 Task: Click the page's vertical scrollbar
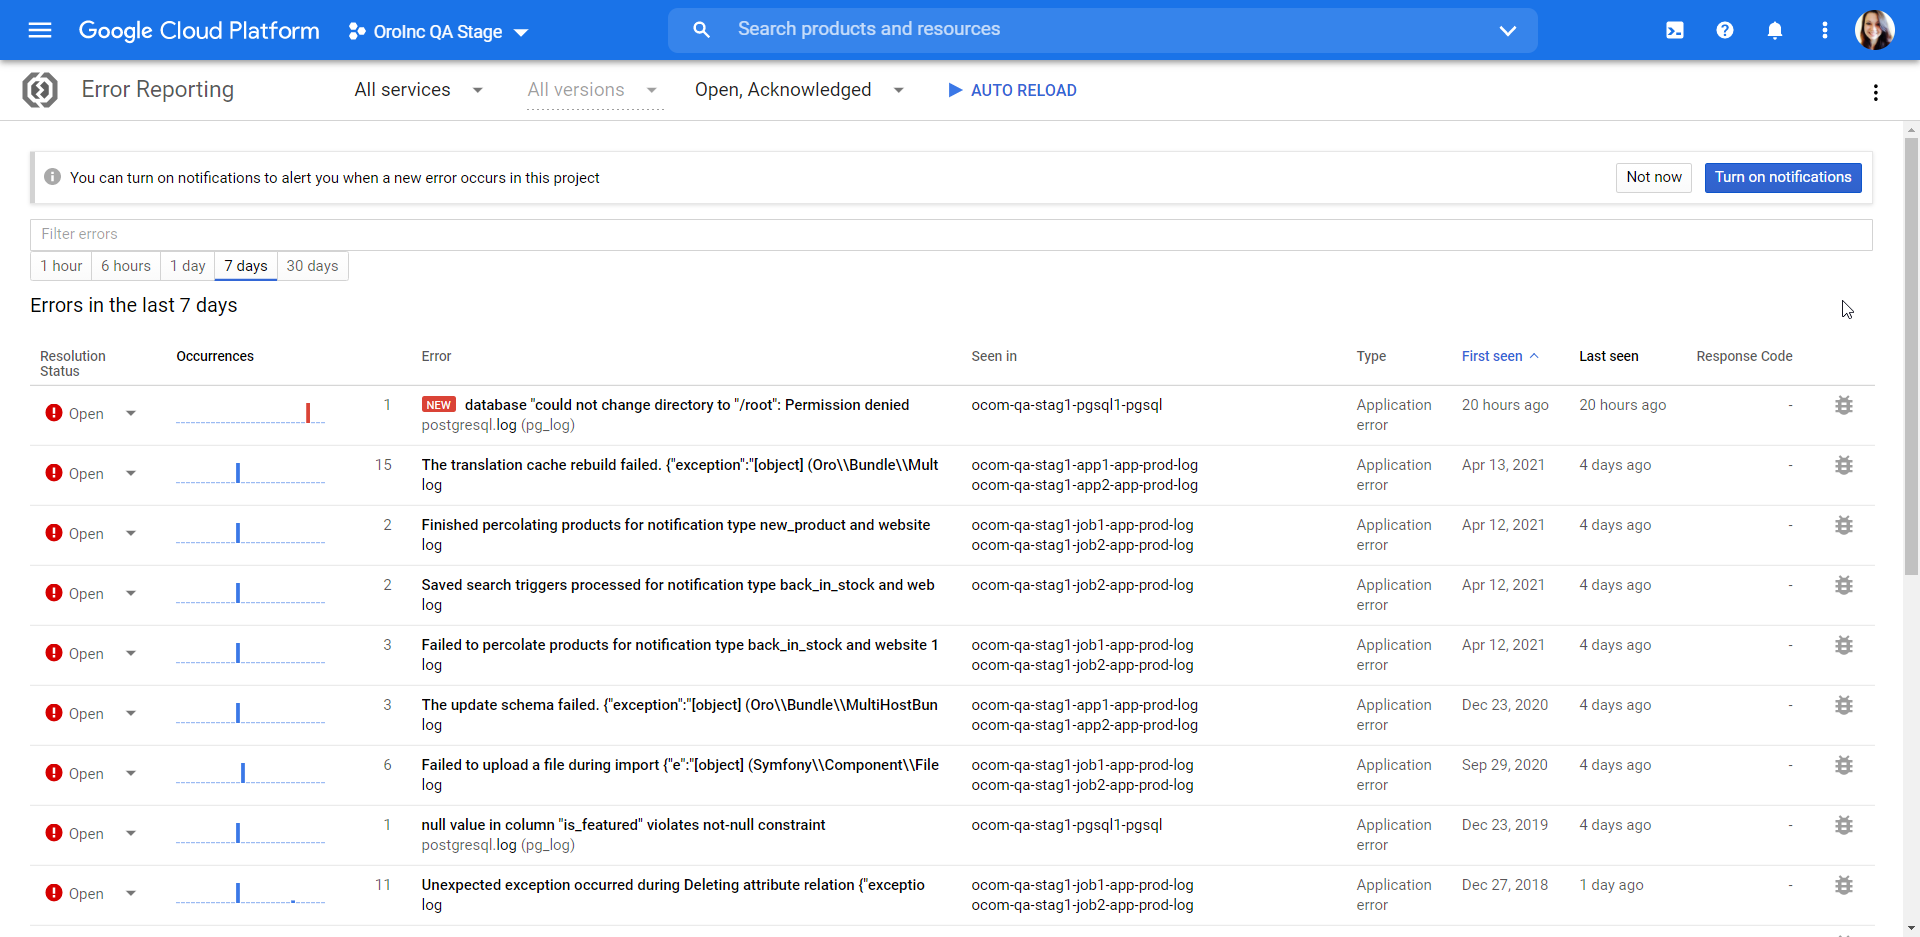click(1911, 350)
